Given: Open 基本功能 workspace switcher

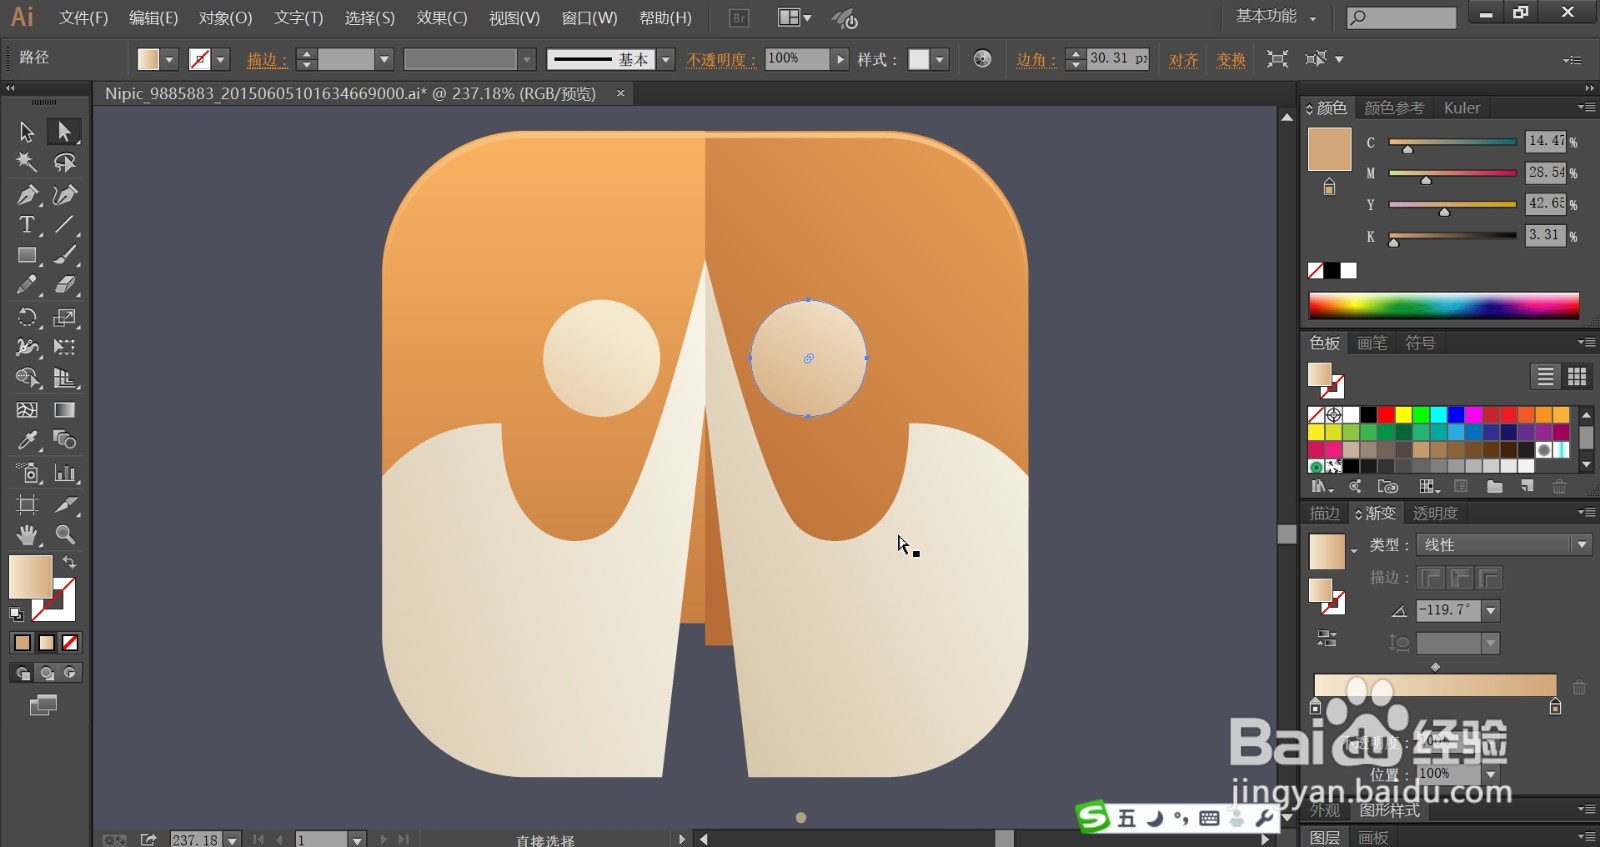Looking at the screenshot, I should click(x=1276, y=17).
